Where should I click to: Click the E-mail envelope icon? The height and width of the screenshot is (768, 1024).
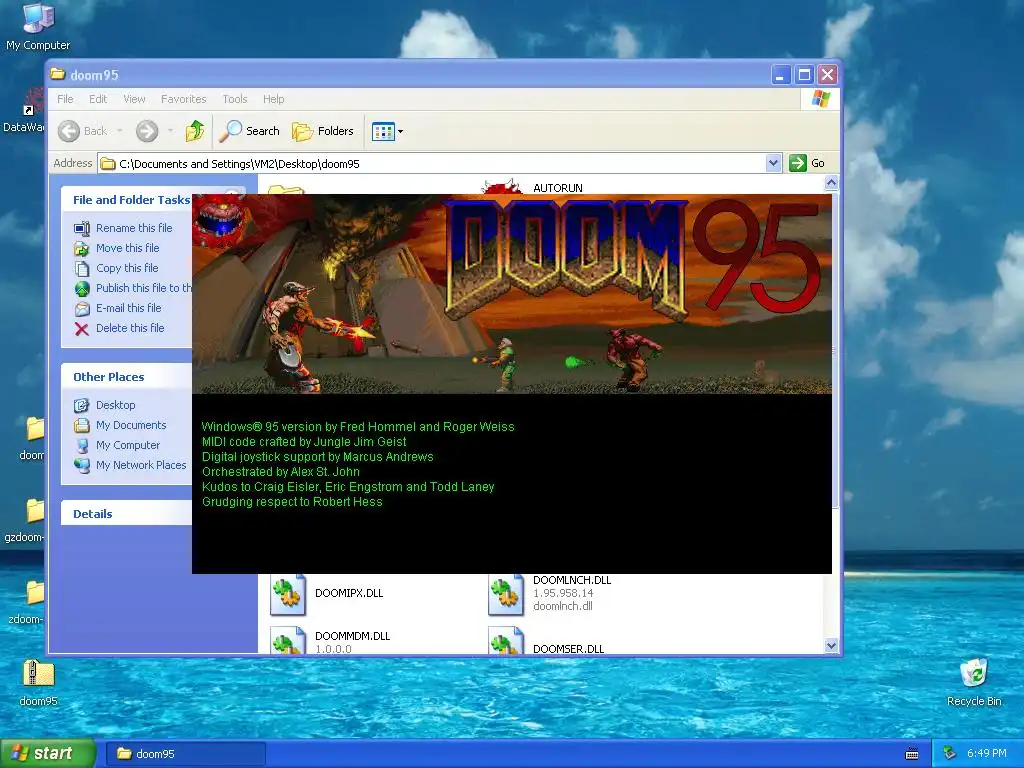click(82, 309)
